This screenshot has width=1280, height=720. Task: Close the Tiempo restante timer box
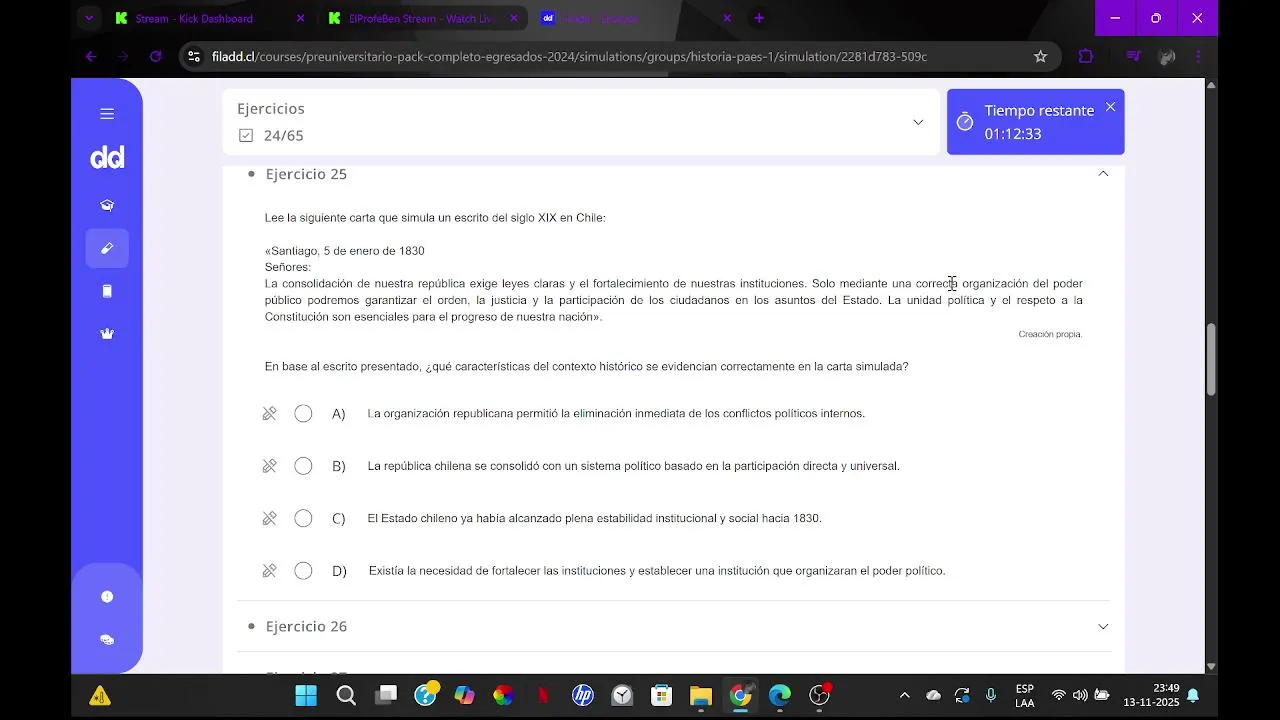click(1110, 107)
